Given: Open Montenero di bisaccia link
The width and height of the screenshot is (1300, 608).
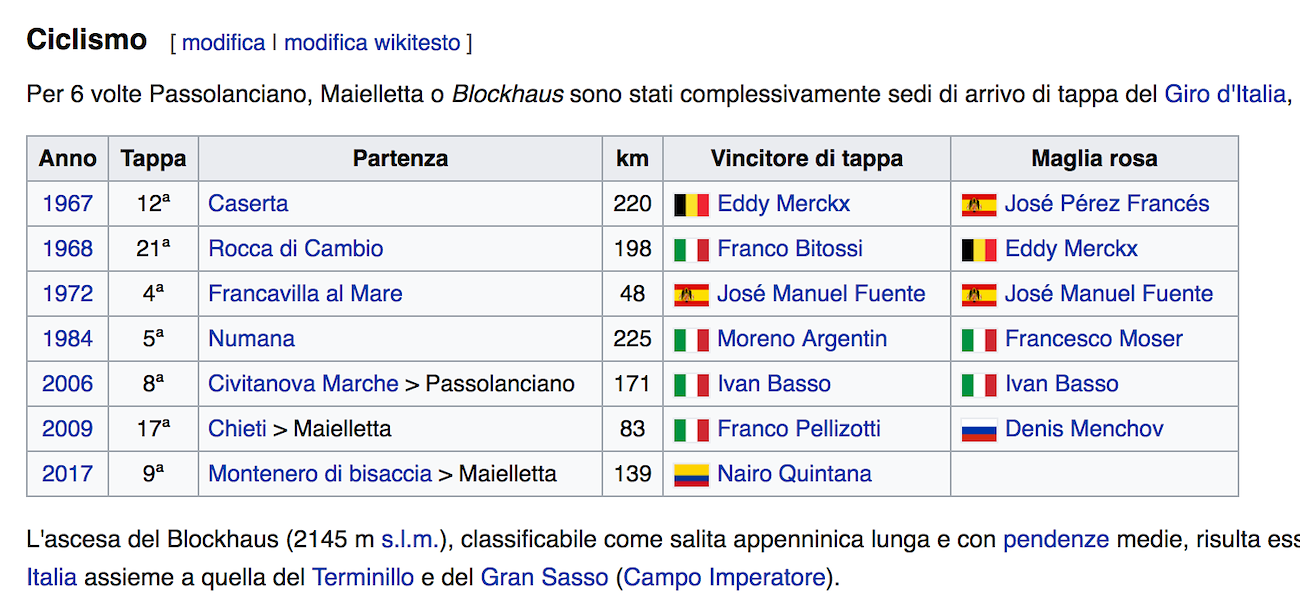Looking at the screenshot, I should point(320,474).
